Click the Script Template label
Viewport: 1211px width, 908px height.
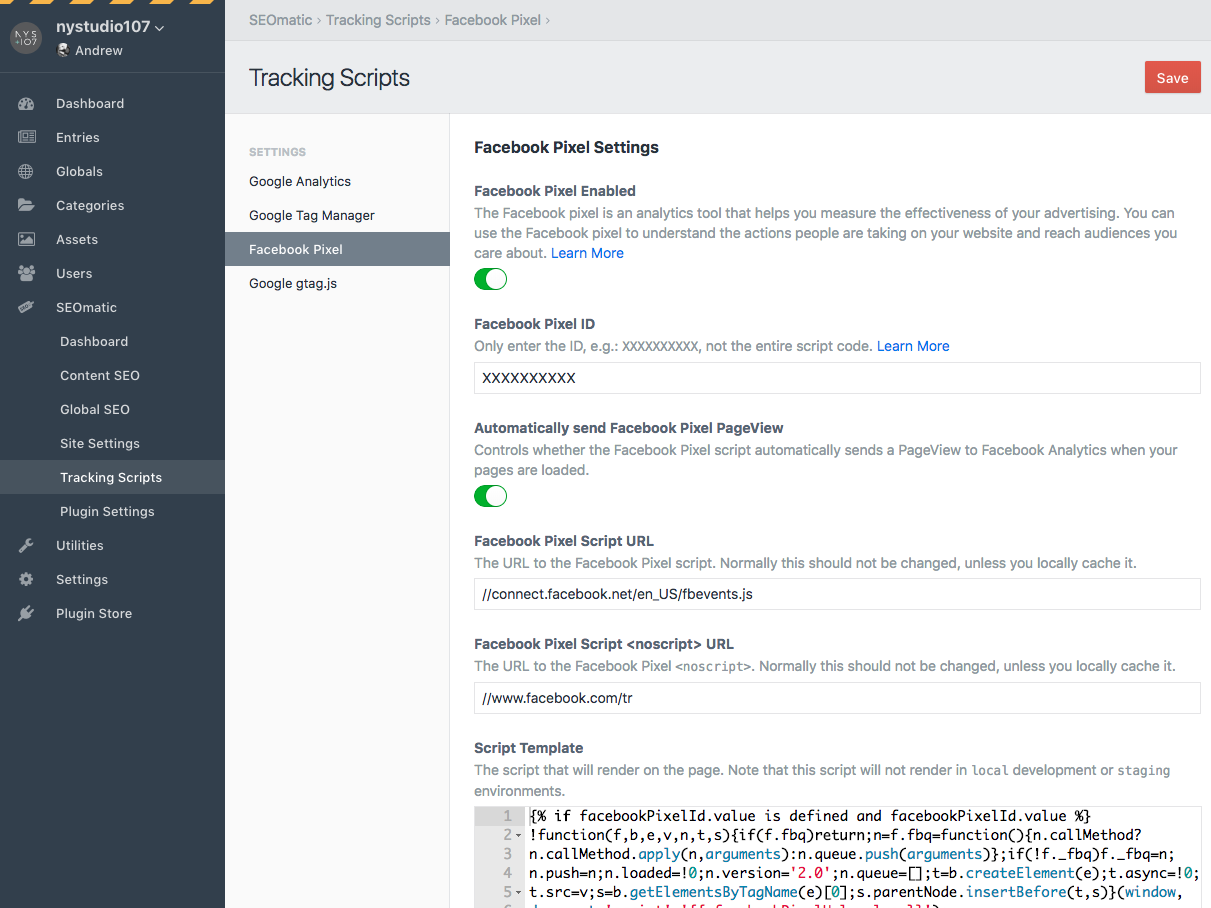528,748
